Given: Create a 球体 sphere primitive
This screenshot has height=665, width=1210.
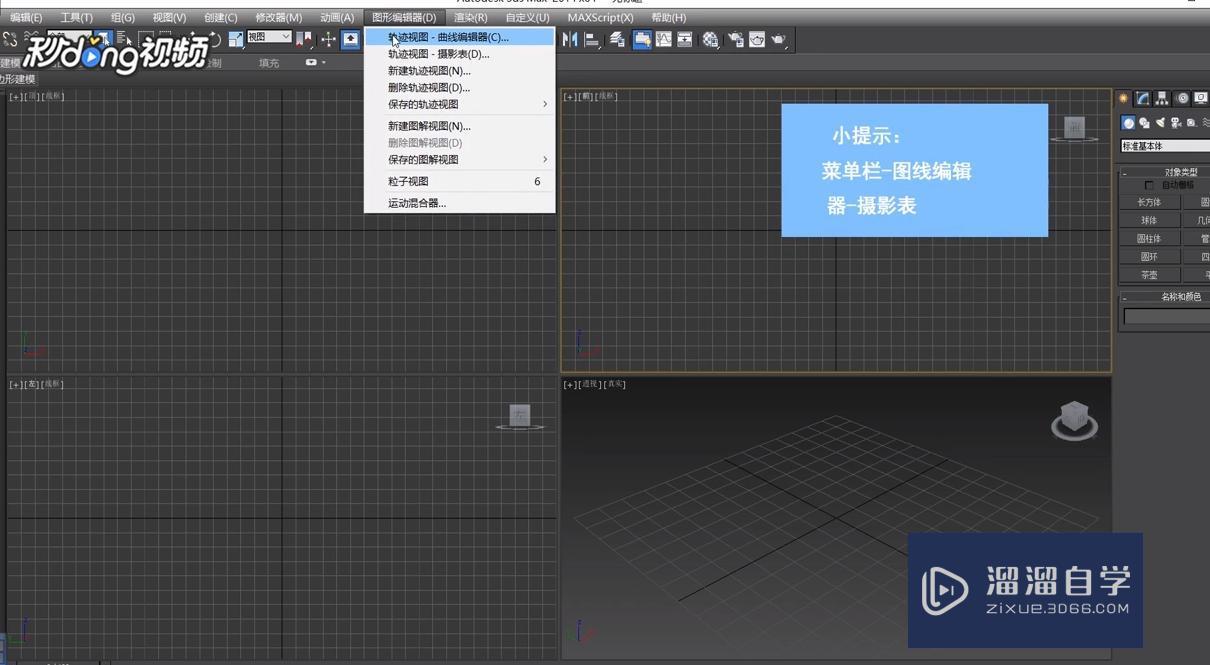Looking at the screenshot, I should click(x=1149, y=220).
